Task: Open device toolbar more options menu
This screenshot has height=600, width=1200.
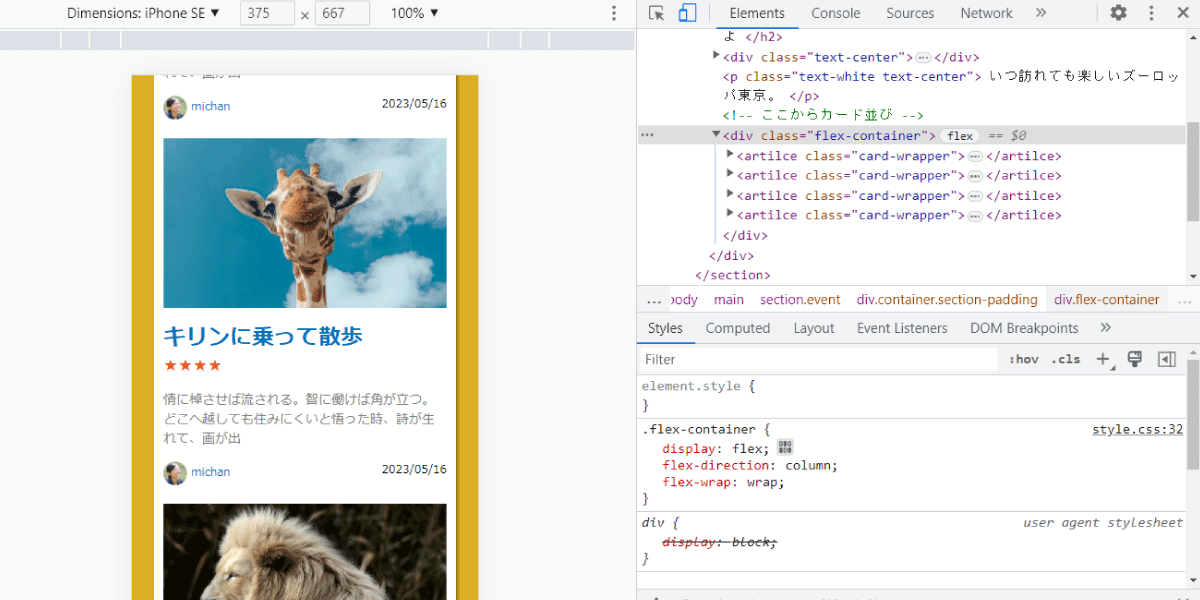Action: (614, 13)
